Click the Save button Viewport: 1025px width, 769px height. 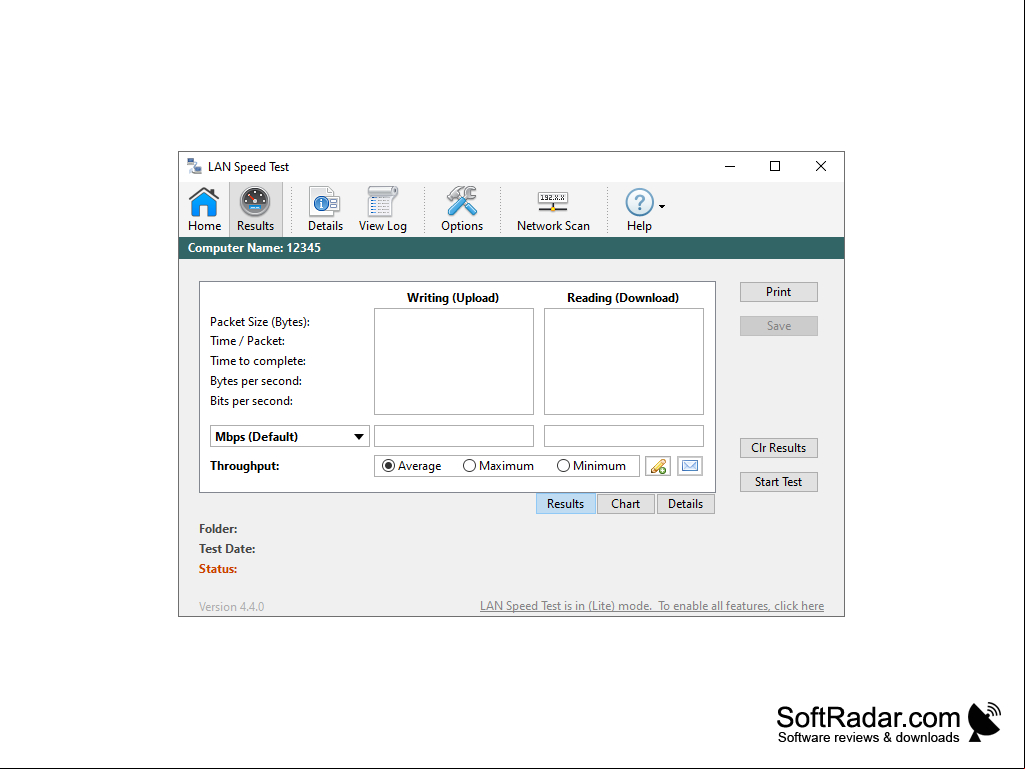coord(779,326)
